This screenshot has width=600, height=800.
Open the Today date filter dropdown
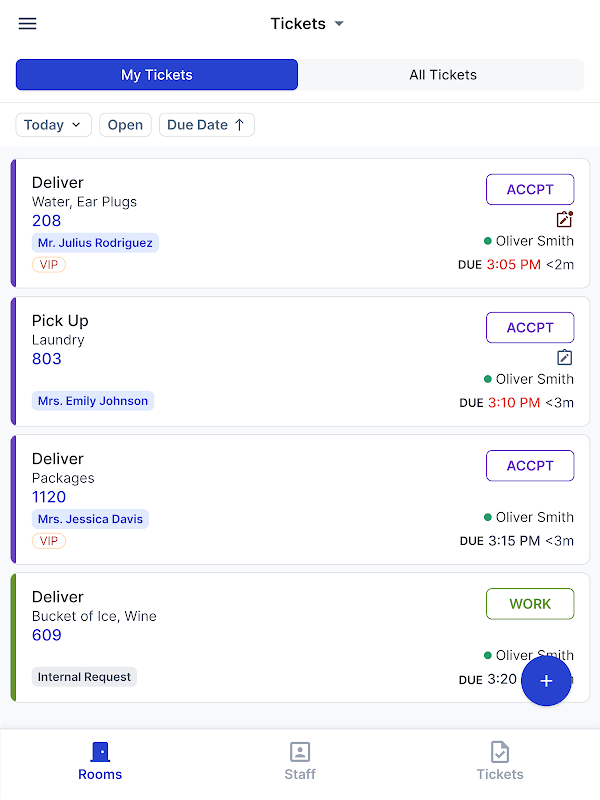point(53,125)
